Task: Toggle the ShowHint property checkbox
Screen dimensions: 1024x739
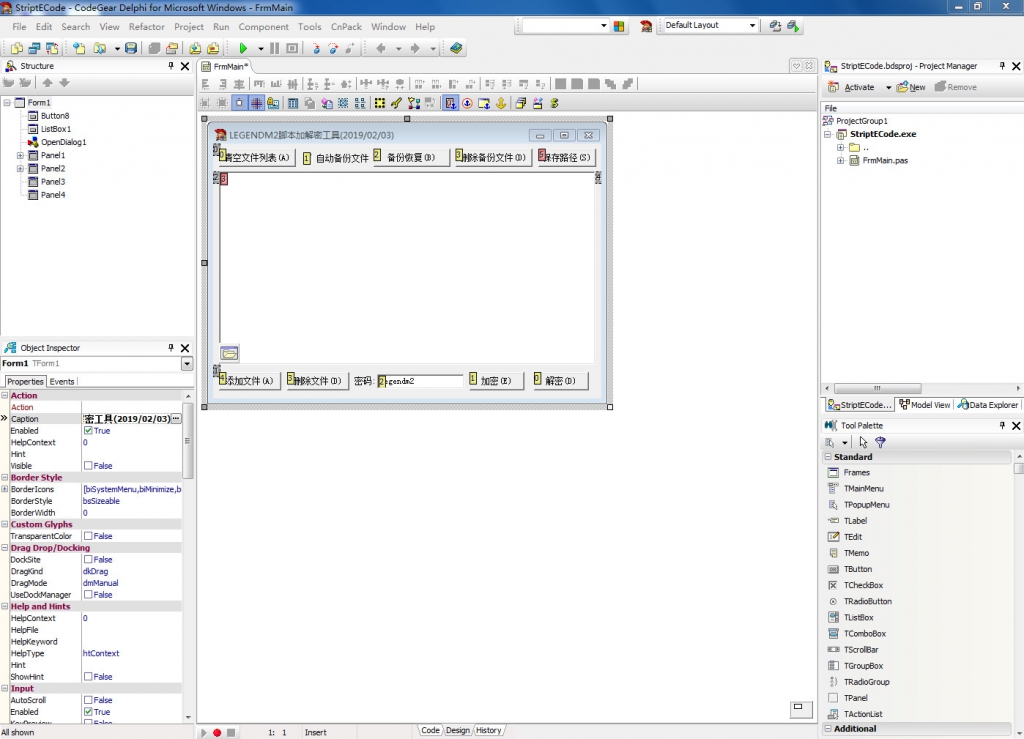Action: [x=88, y=677]
